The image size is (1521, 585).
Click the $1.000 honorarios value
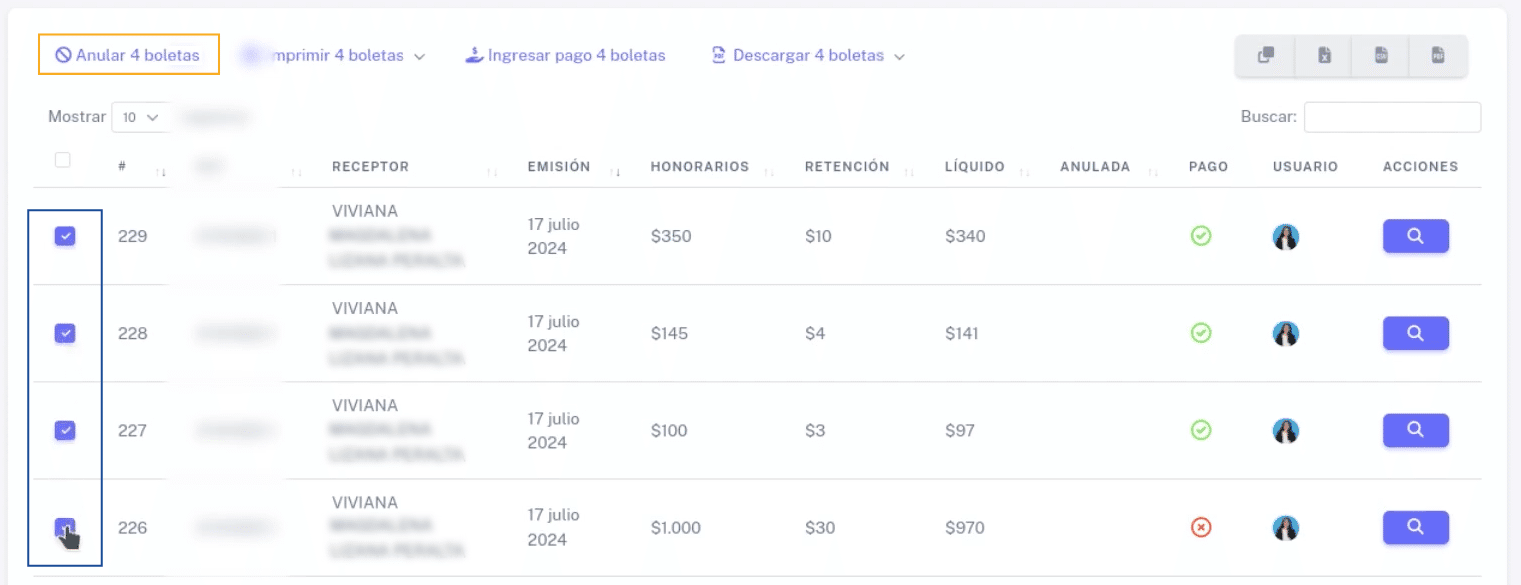[x=676, y=528]
